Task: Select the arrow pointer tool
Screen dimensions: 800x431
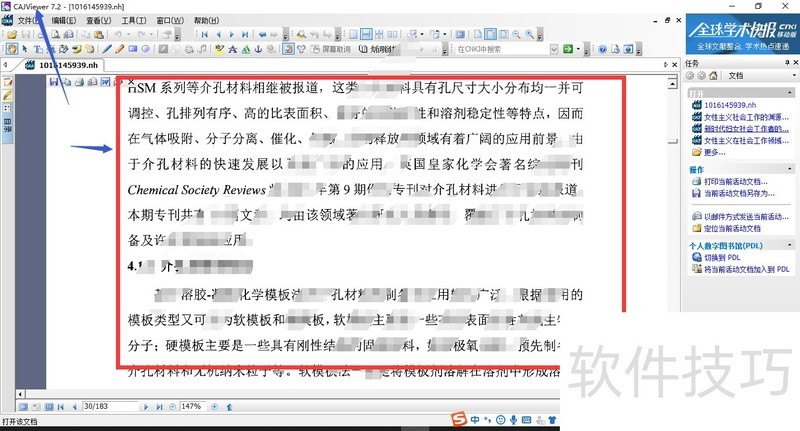Action: (25, 49)
